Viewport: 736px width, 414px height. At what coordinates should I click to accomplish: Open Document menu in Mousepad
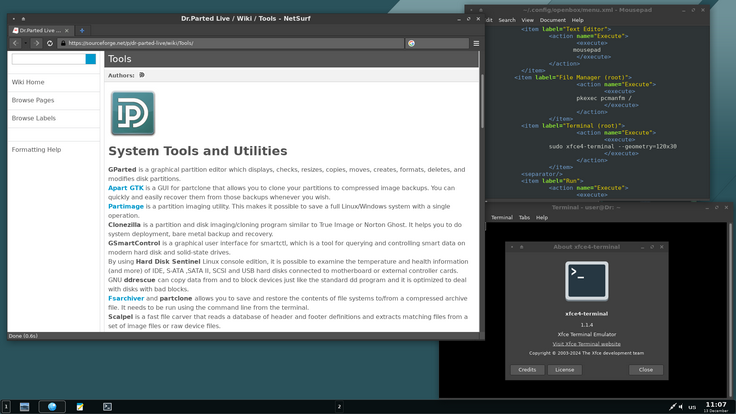coord(552,20)
